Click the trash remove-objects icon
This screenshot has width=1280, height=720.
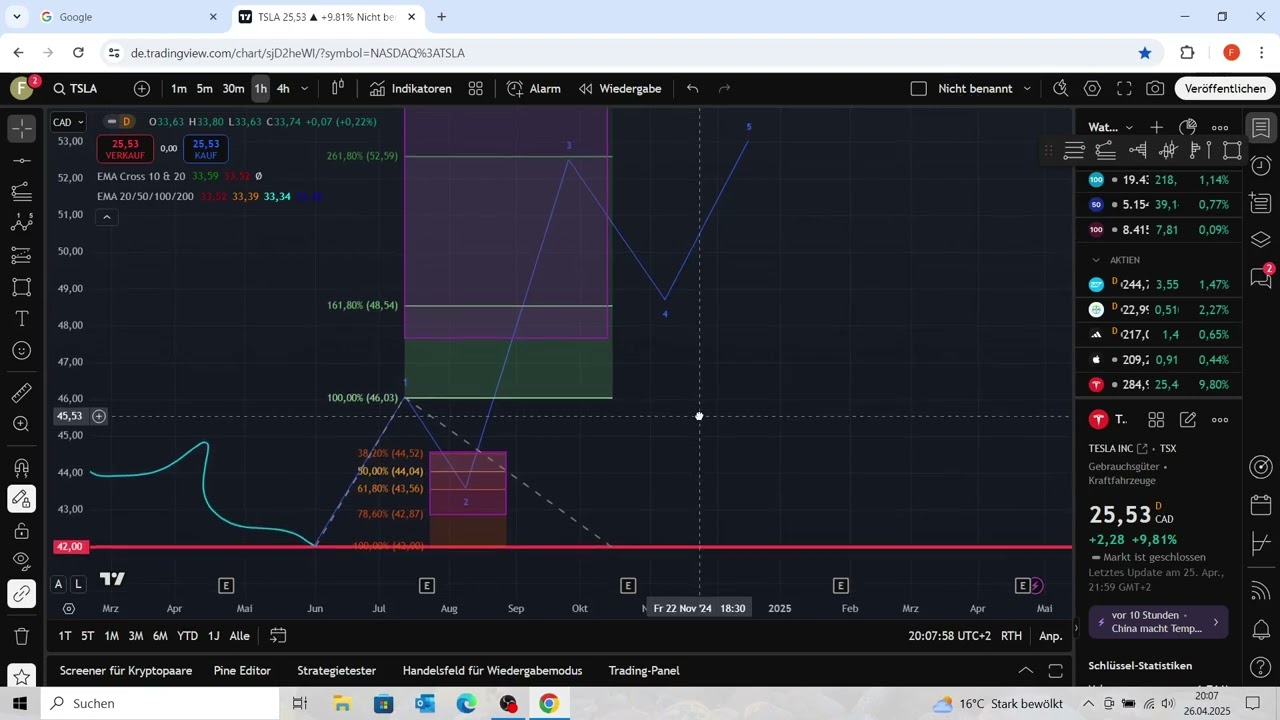pyautogui.click(x=22, y=636)
